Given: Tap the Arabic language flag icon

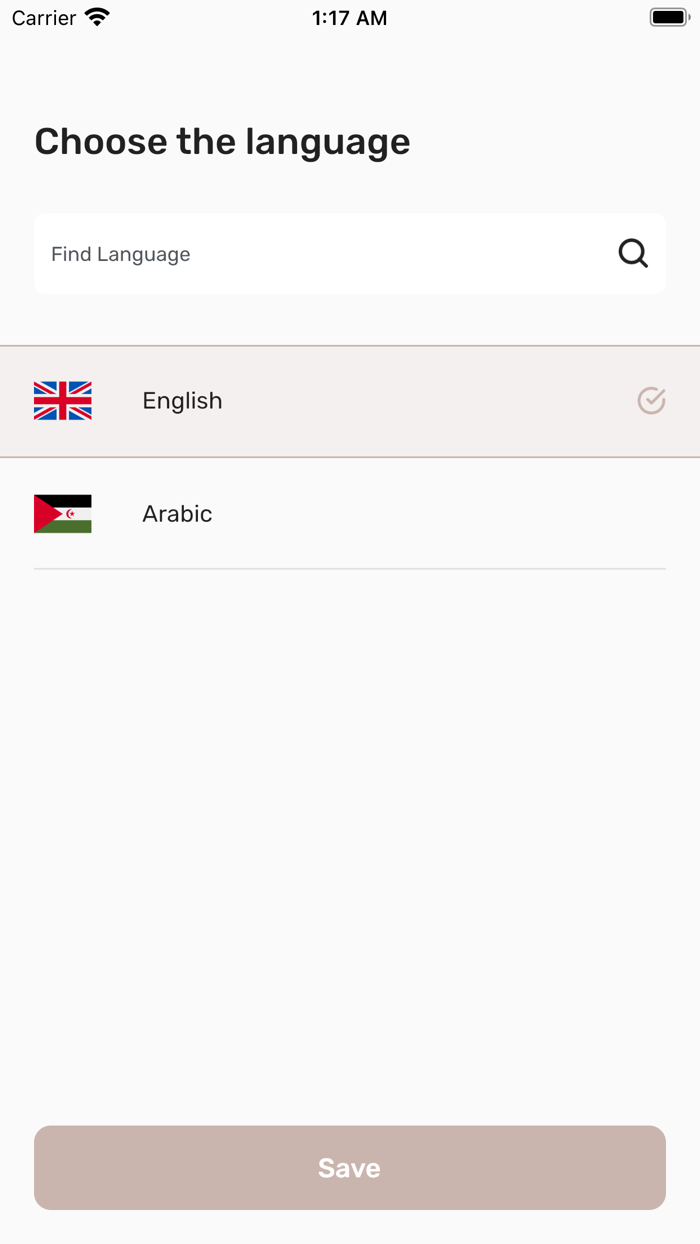Looking at the screenshot, I should [x=63, y=514].
